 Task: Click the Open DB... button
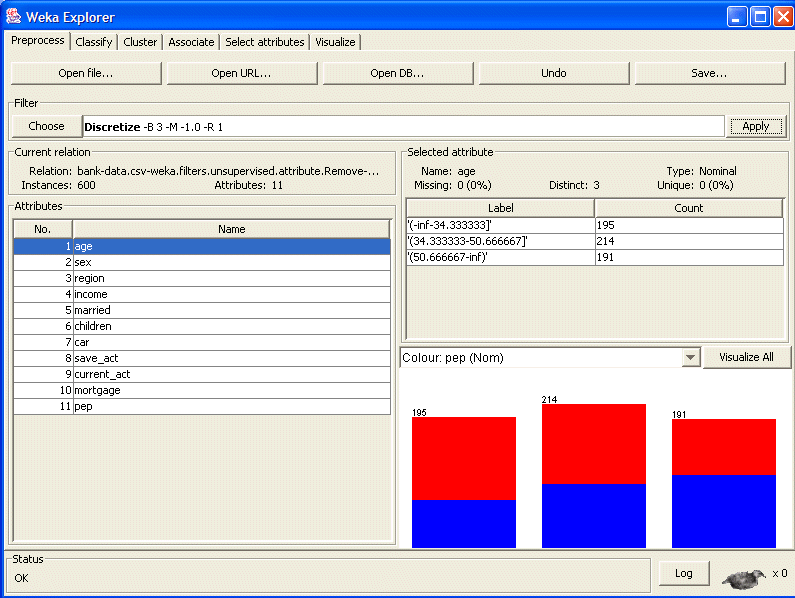tap(397, 73)
